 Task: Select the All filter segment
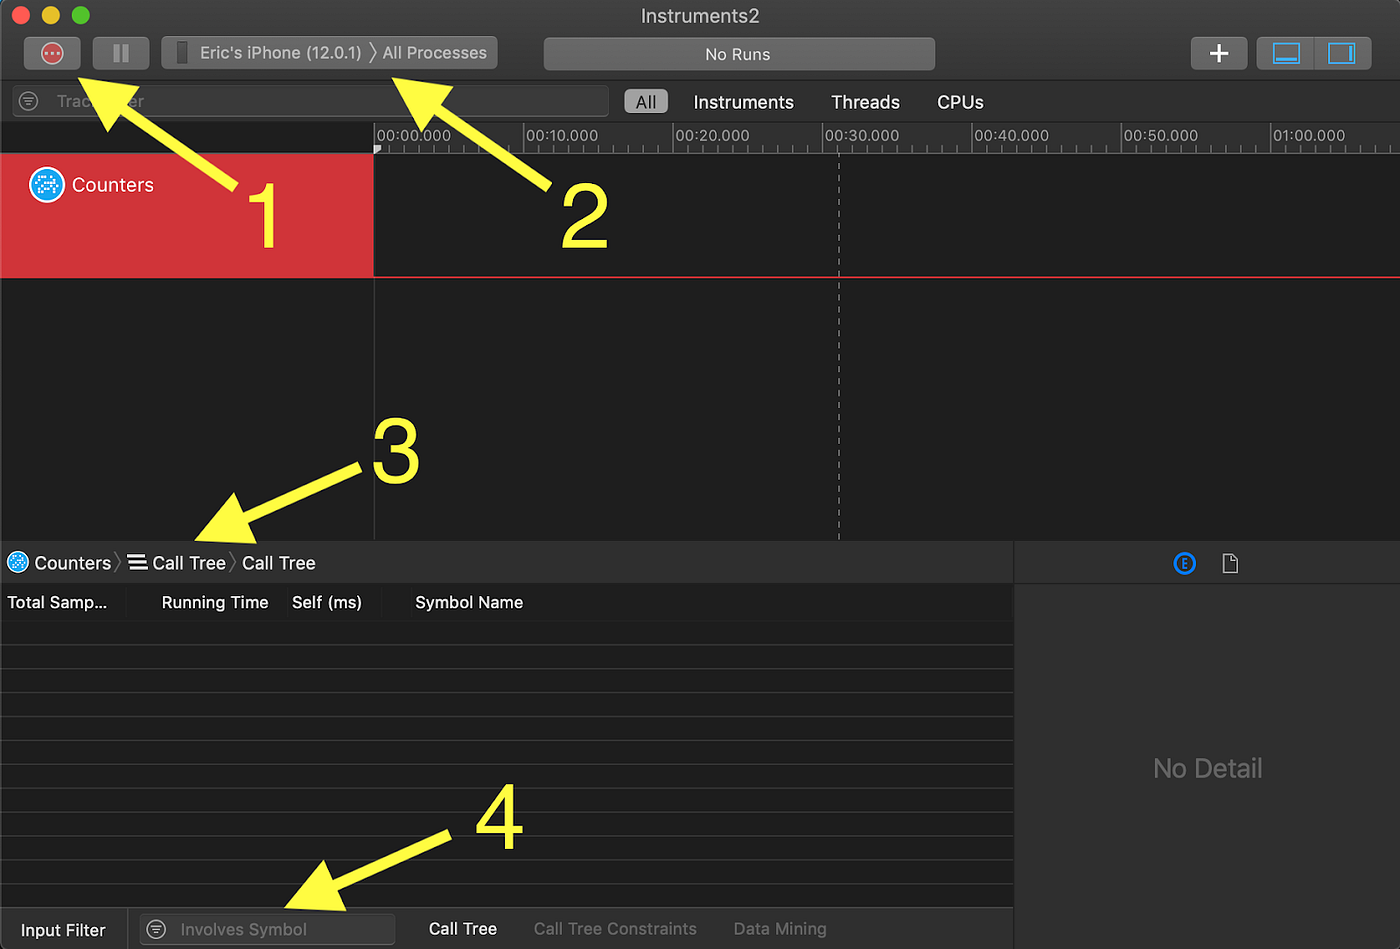645,101
